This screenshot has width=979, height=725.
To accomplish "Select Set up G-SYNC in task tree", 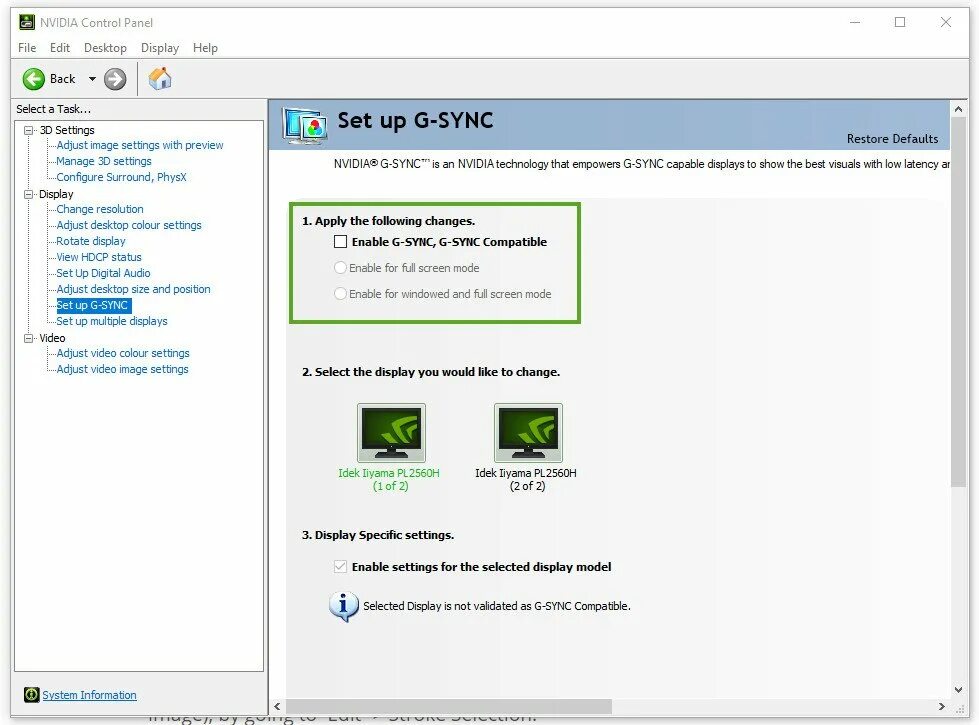I will (x=94, y=305).
